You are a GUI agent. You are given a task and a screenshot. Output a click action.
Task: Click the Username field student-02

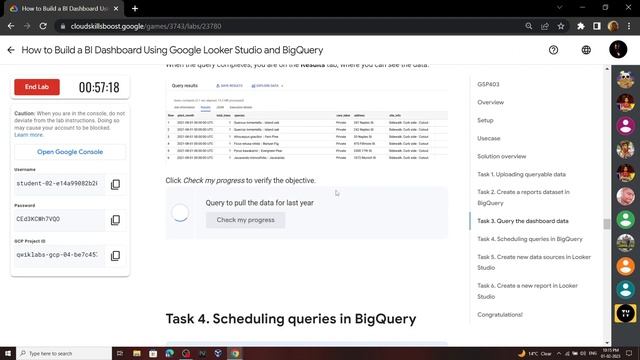[x=59, y=184]
